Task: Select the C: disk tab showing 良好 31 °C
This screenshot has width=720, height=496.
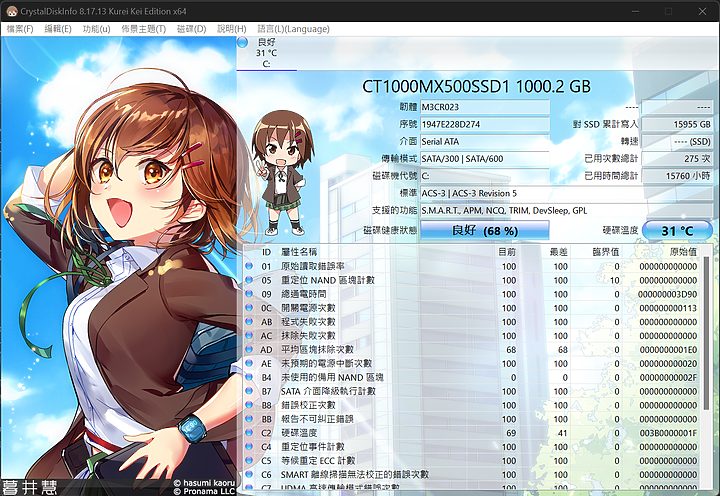Action: [266, 53]
